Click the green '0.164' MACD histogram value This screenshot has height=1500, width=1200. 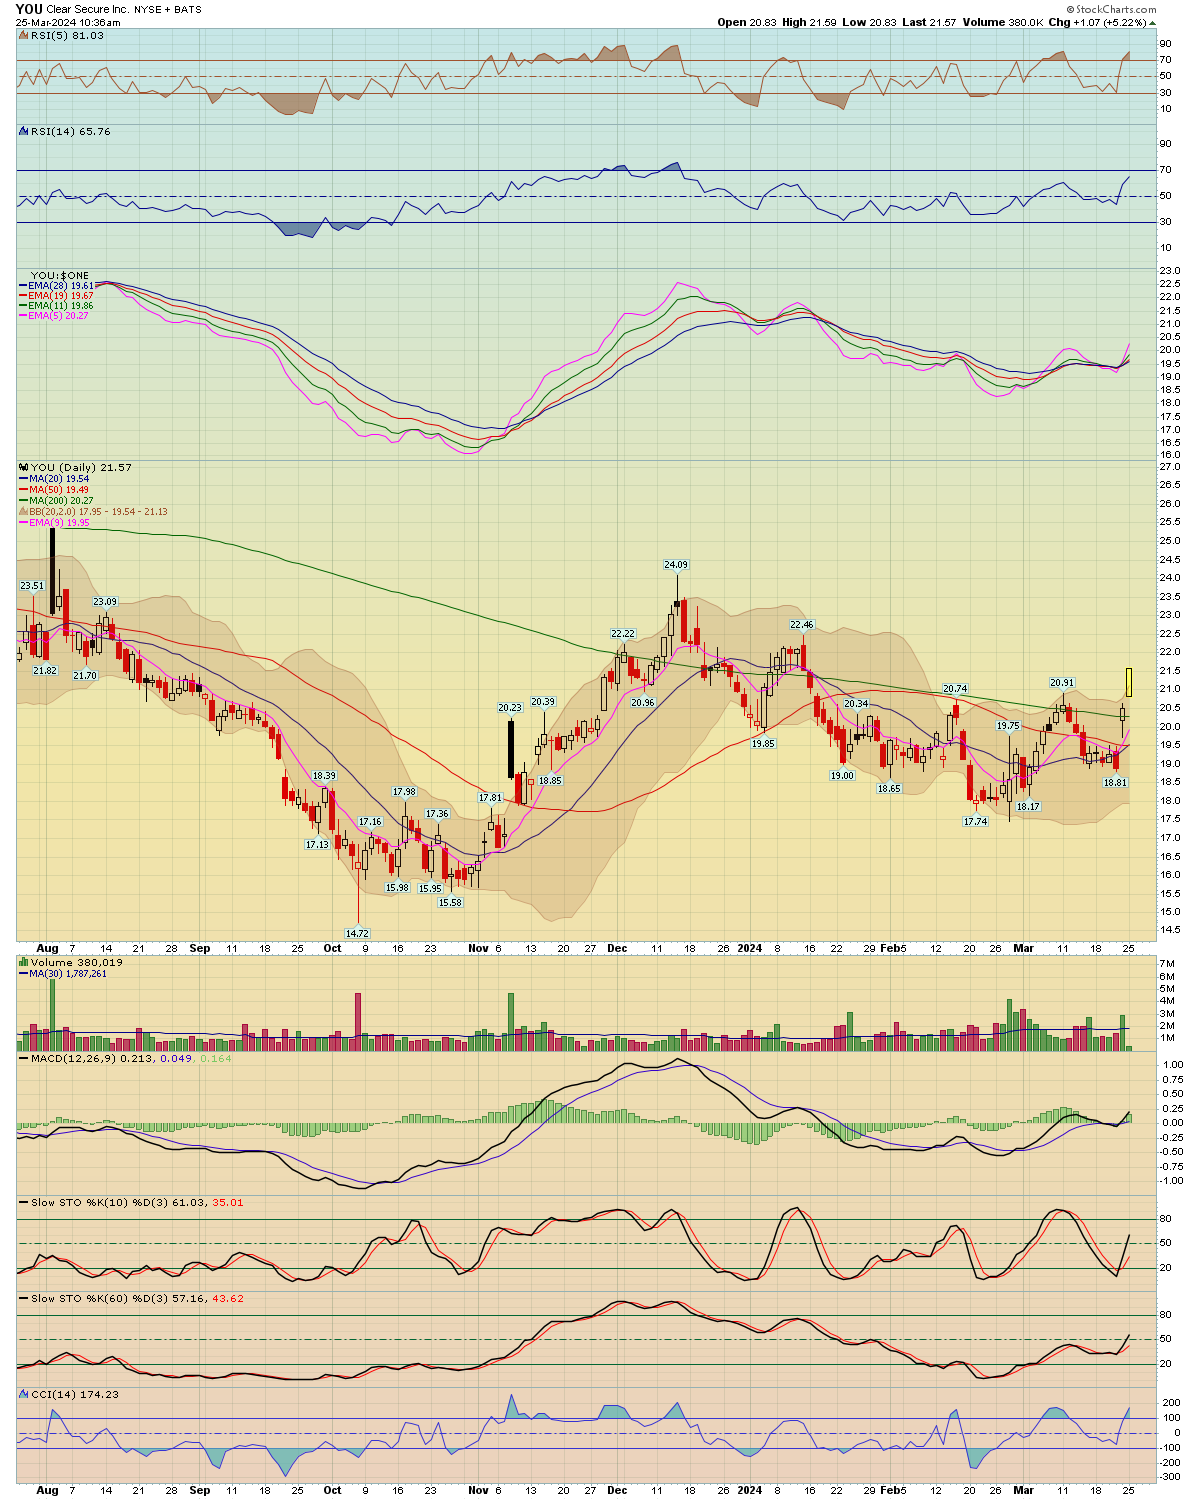pyautogui.click(x=216, y=1058)
